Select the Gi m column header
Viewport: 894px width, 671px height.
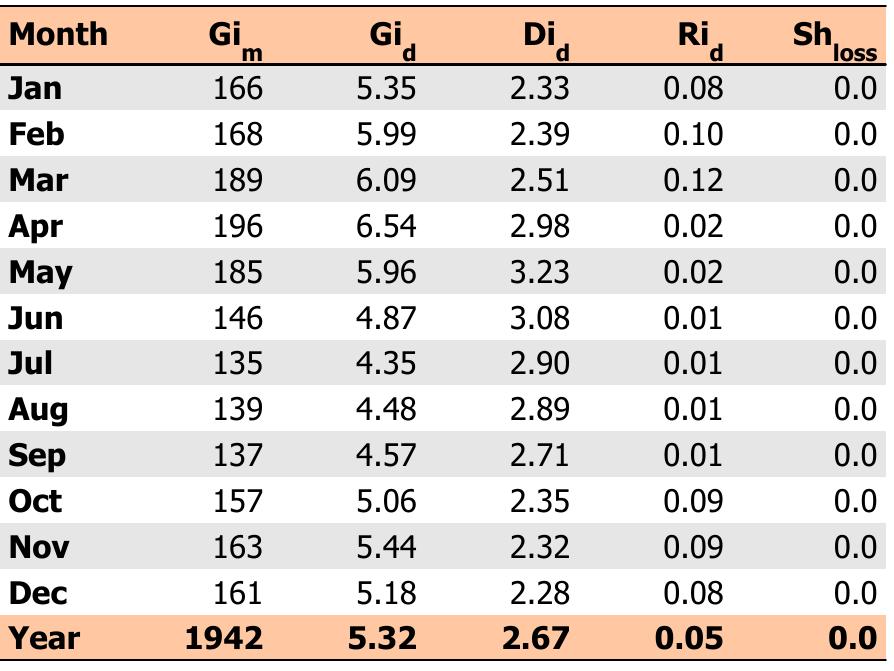pyautogui.click(x=236, y=38)
